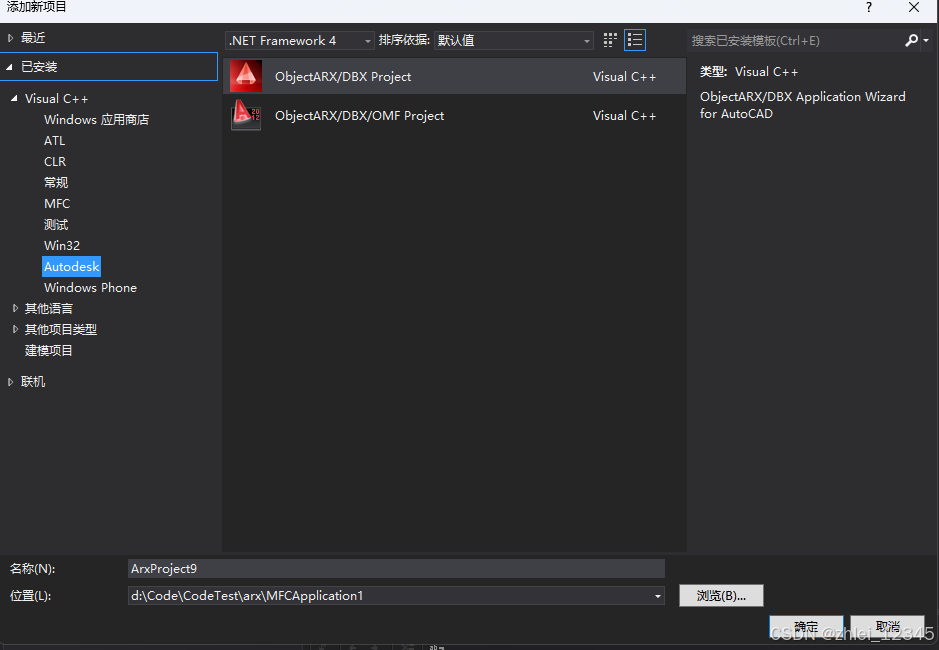Click the ObjectARX/DBX/OMF Project name text
This screenshot has width=939, height=650.
[x=359, y=116]
